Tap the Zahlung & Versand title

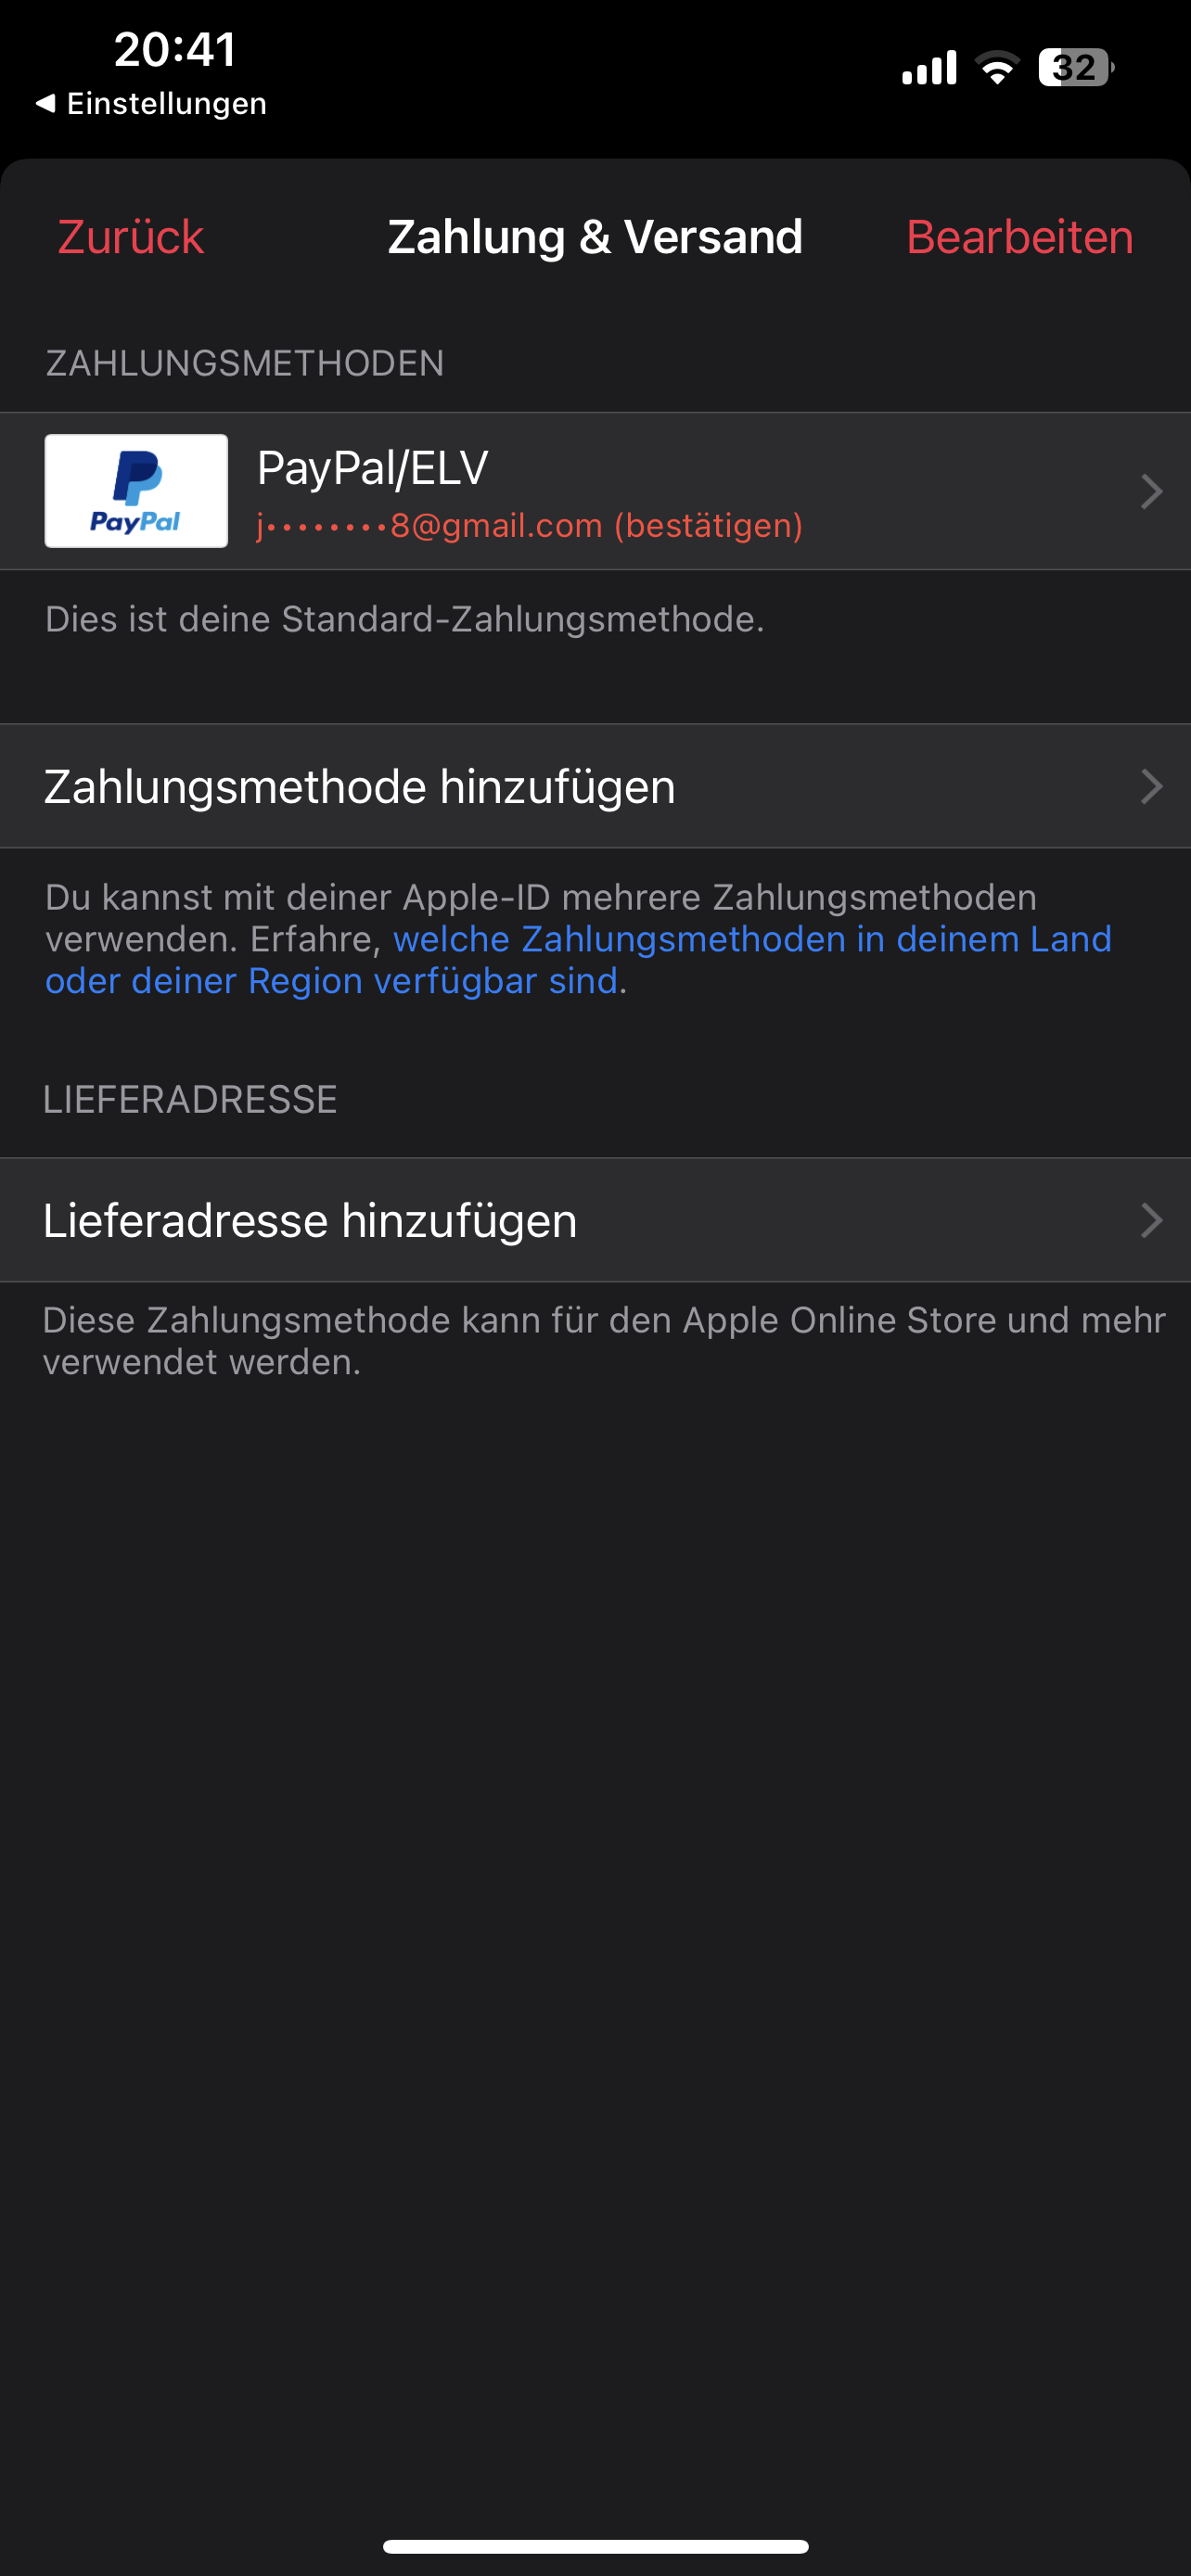(595, 238)
